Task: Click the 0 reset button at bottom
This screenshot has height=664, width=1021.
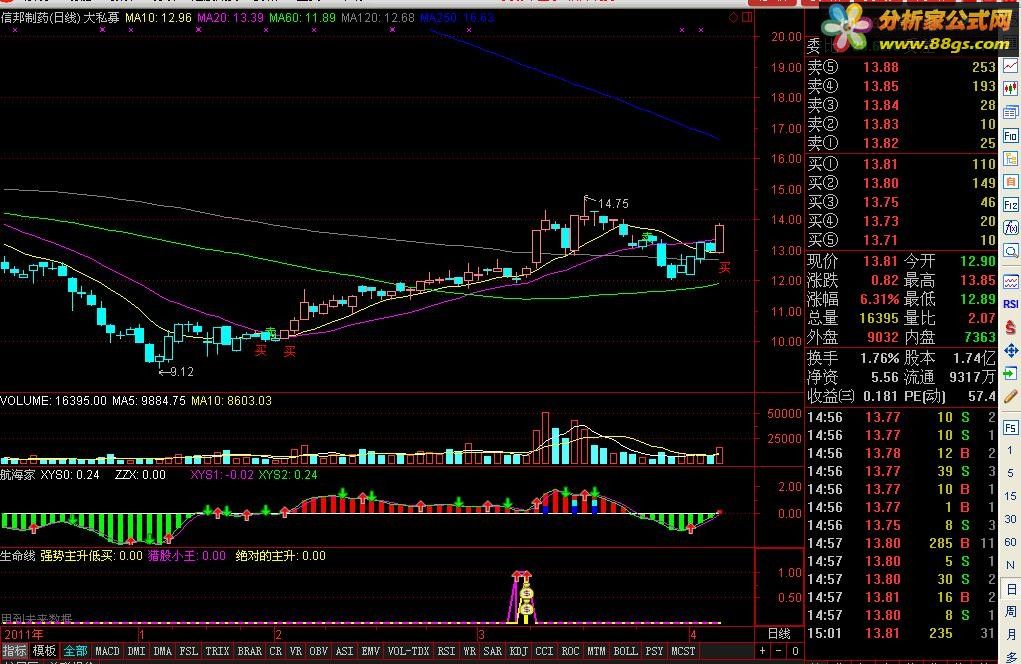Action: 795,650
